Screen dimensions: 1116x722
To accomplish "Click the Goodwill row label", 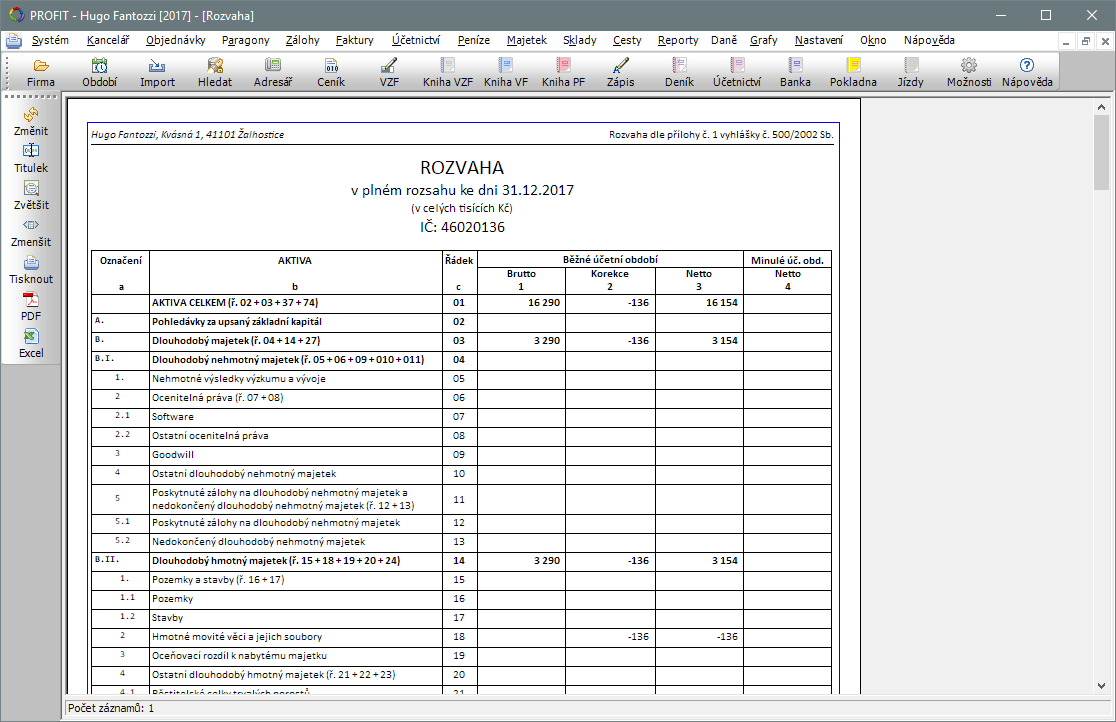I will tap(173, 454).
